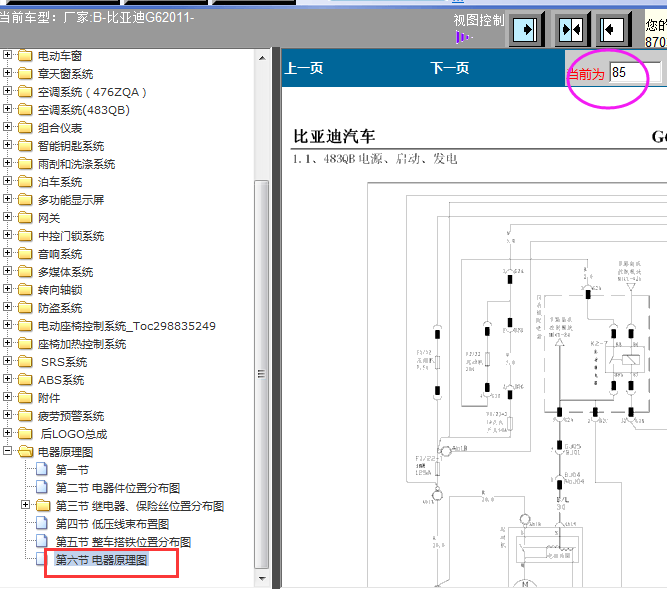The width and height of the screenshot is (667, 589).
Task: Click folder icon of 音响系统
Action: click(25, 254)
